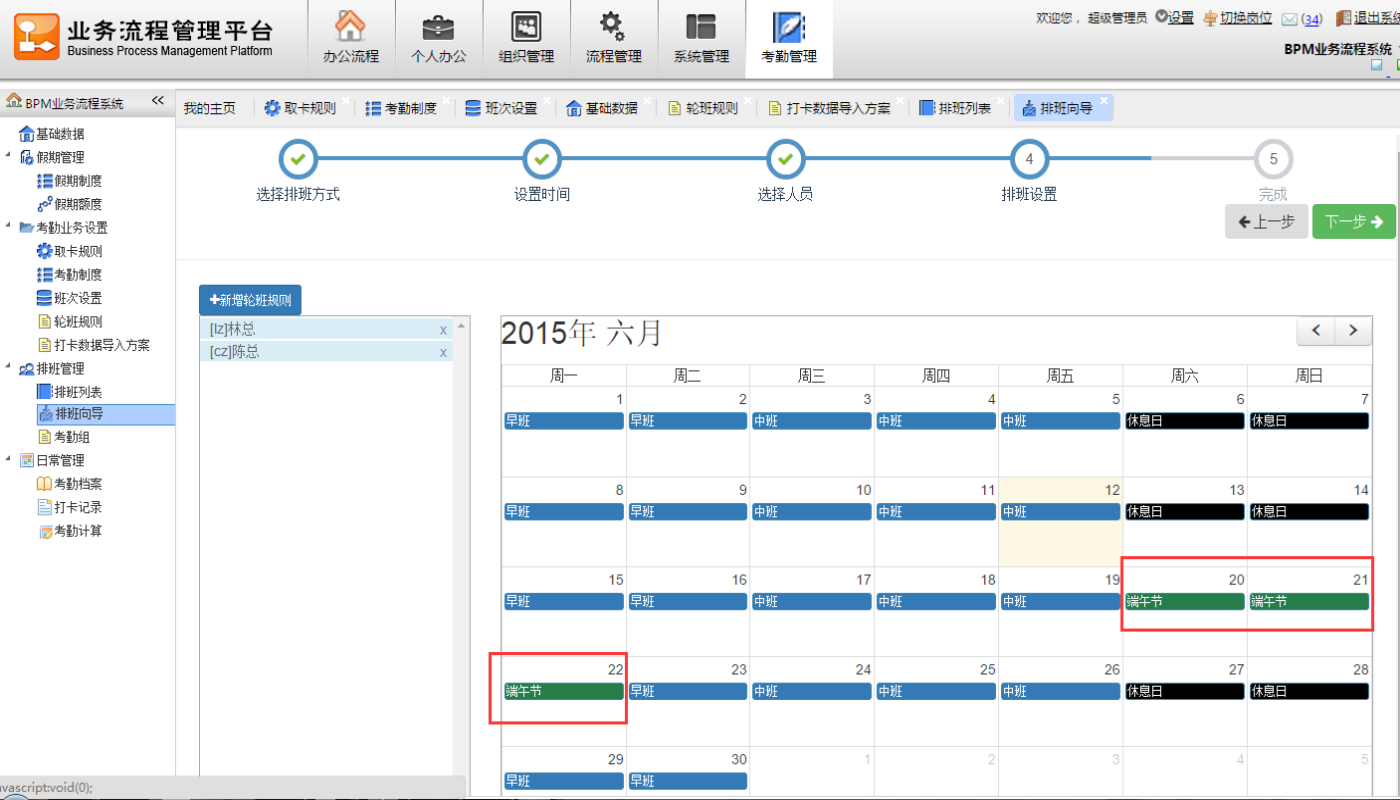Open 班次设置 in the sidebar tree
This screenshot has width=1400, height=800.
point(77,298)
